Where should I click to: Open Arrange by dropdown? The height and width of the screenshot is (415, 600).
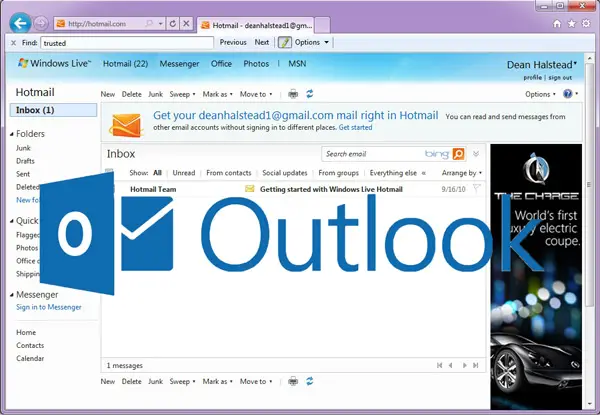(461, 173)
